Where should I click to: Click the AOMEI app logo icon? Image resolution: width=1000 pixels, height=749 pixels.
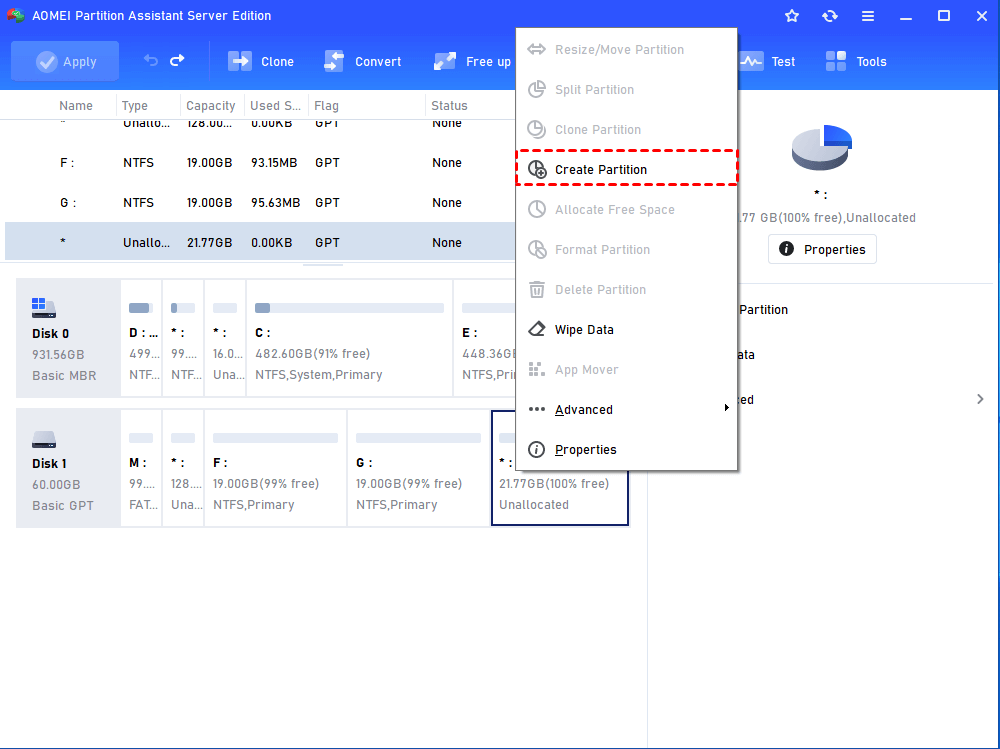(x=15, y=15)
